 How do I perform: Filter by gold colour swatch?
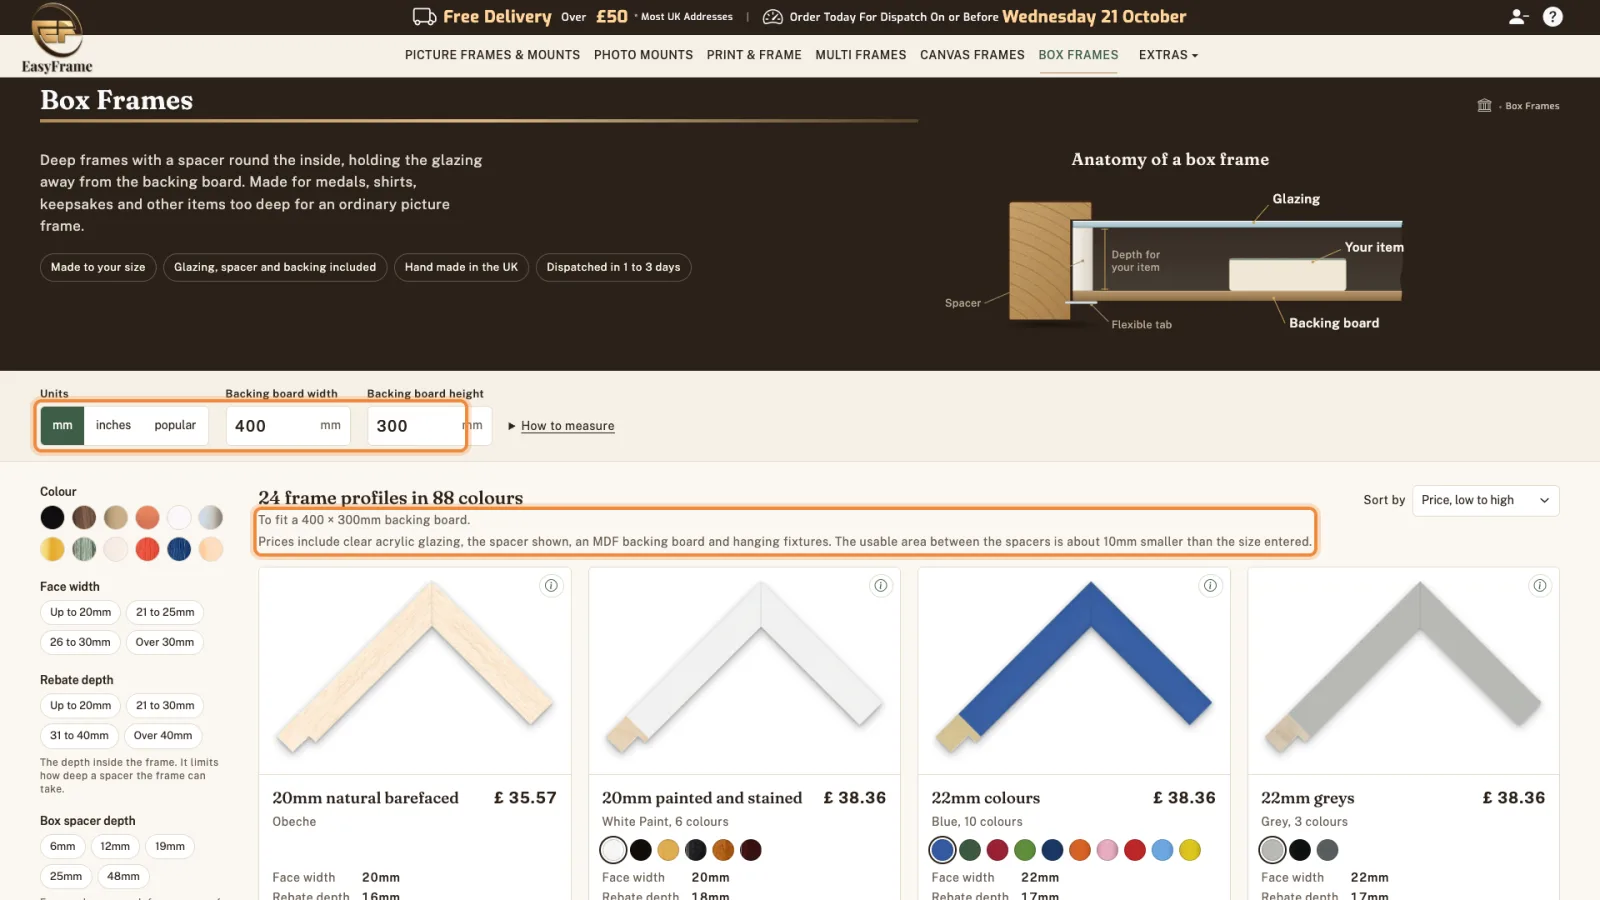[52, 549]
